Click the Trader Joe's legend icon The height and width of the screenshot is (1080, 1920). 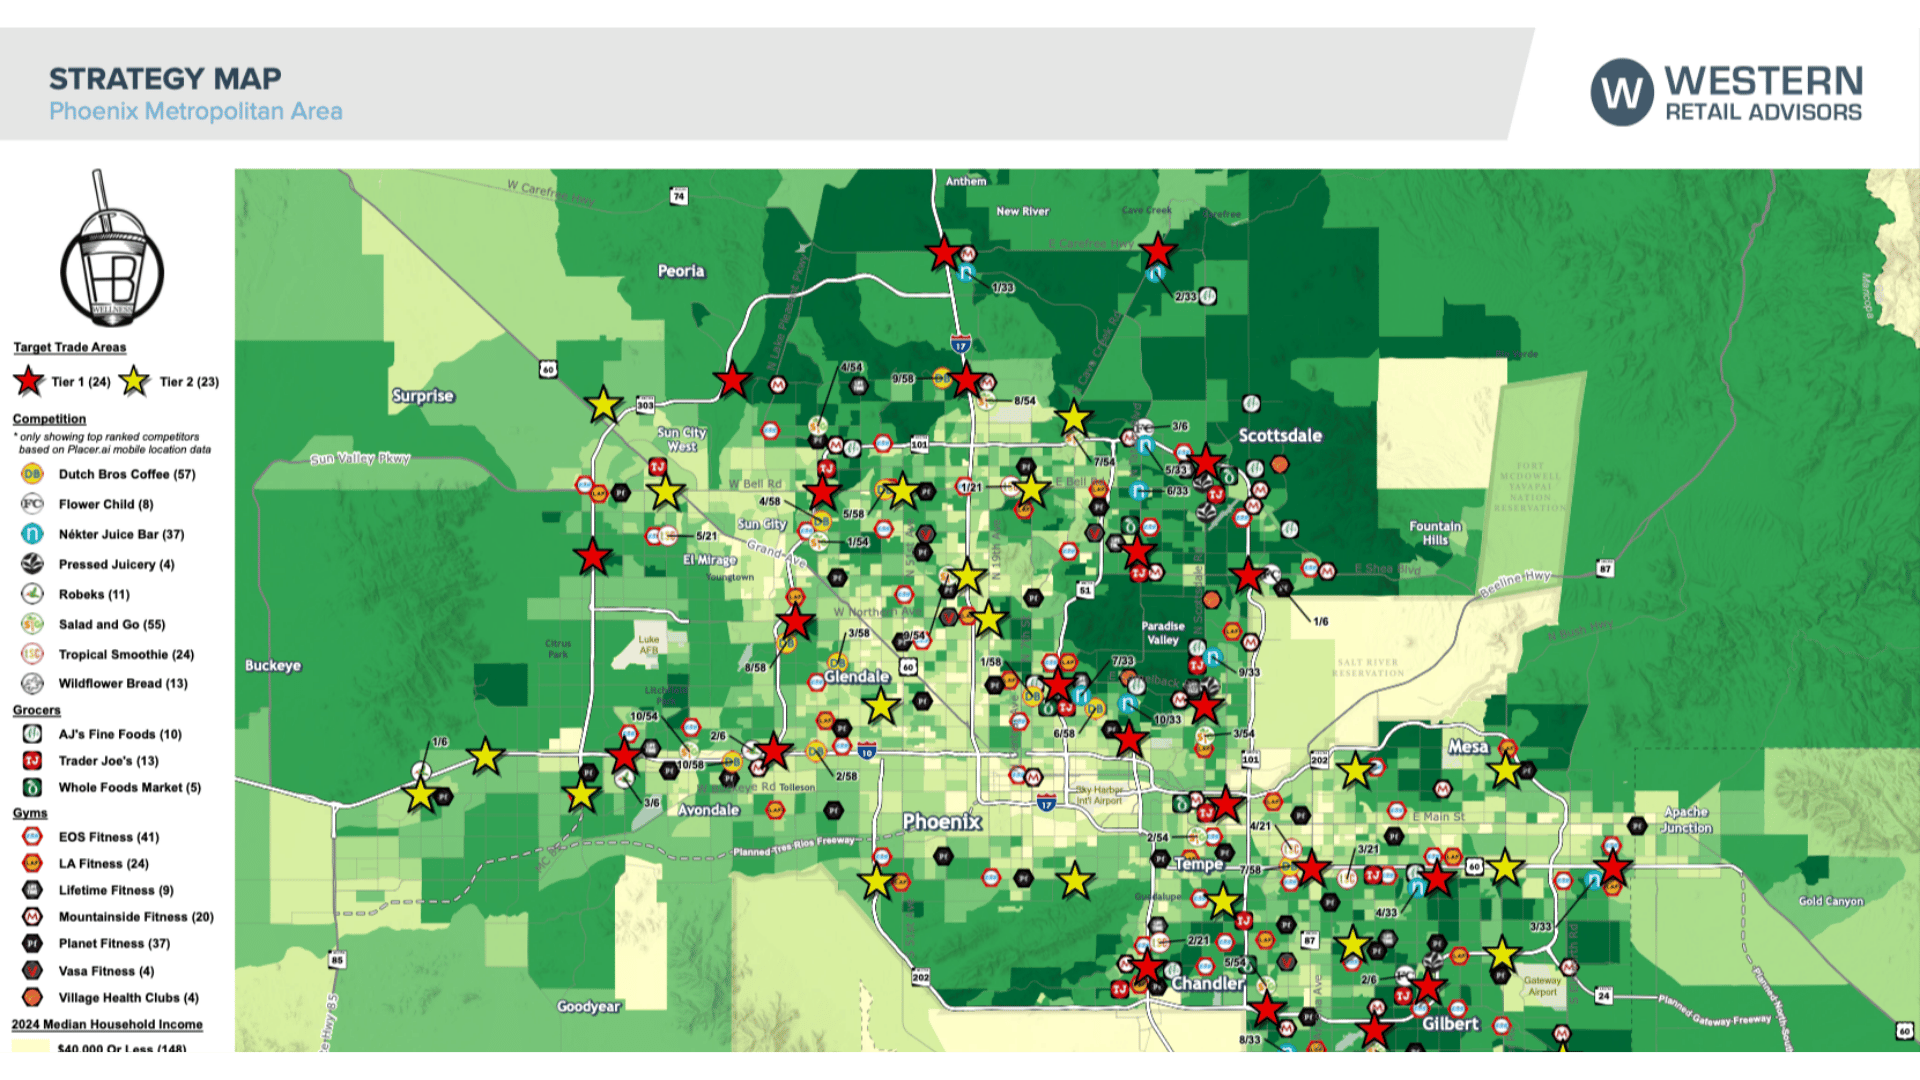32,761
